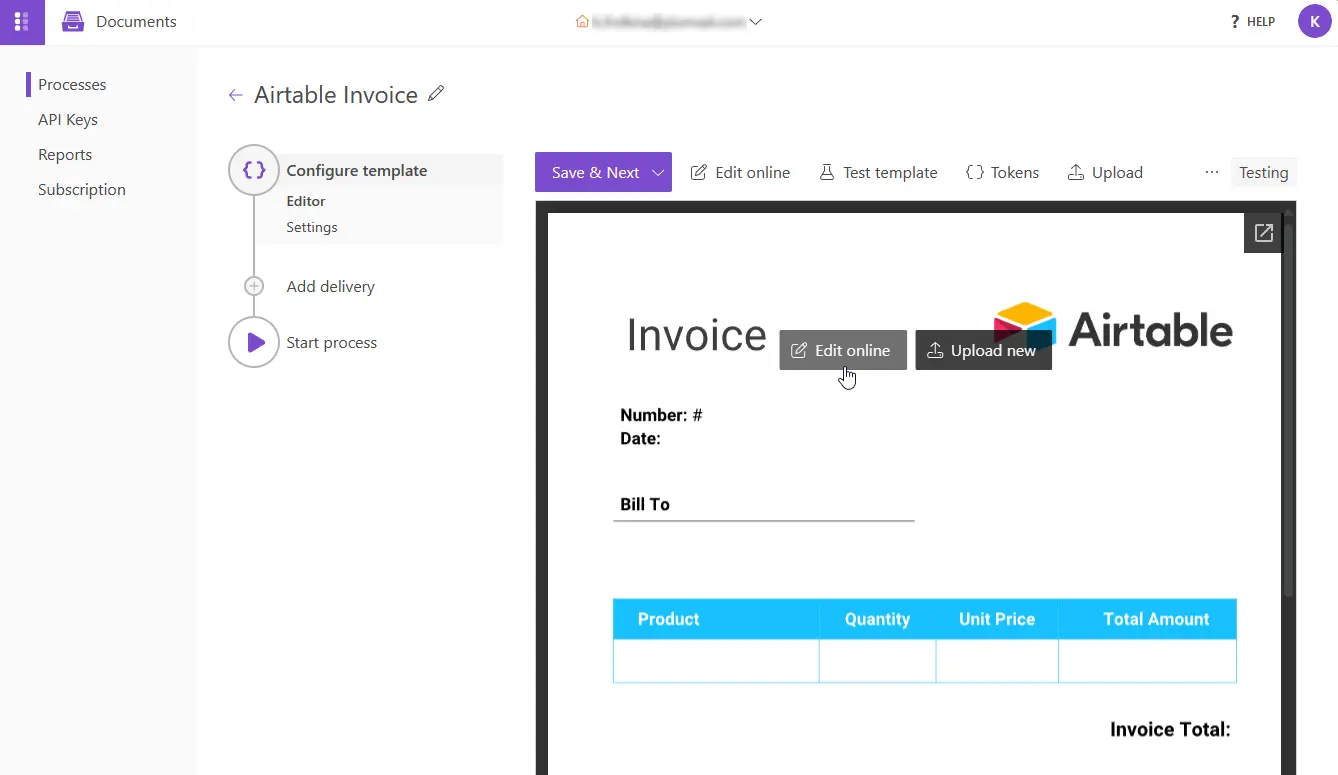This screenshot has width=1338, height=775.
Task: Click the Start process play icon
Action: [x=254, y=342]
